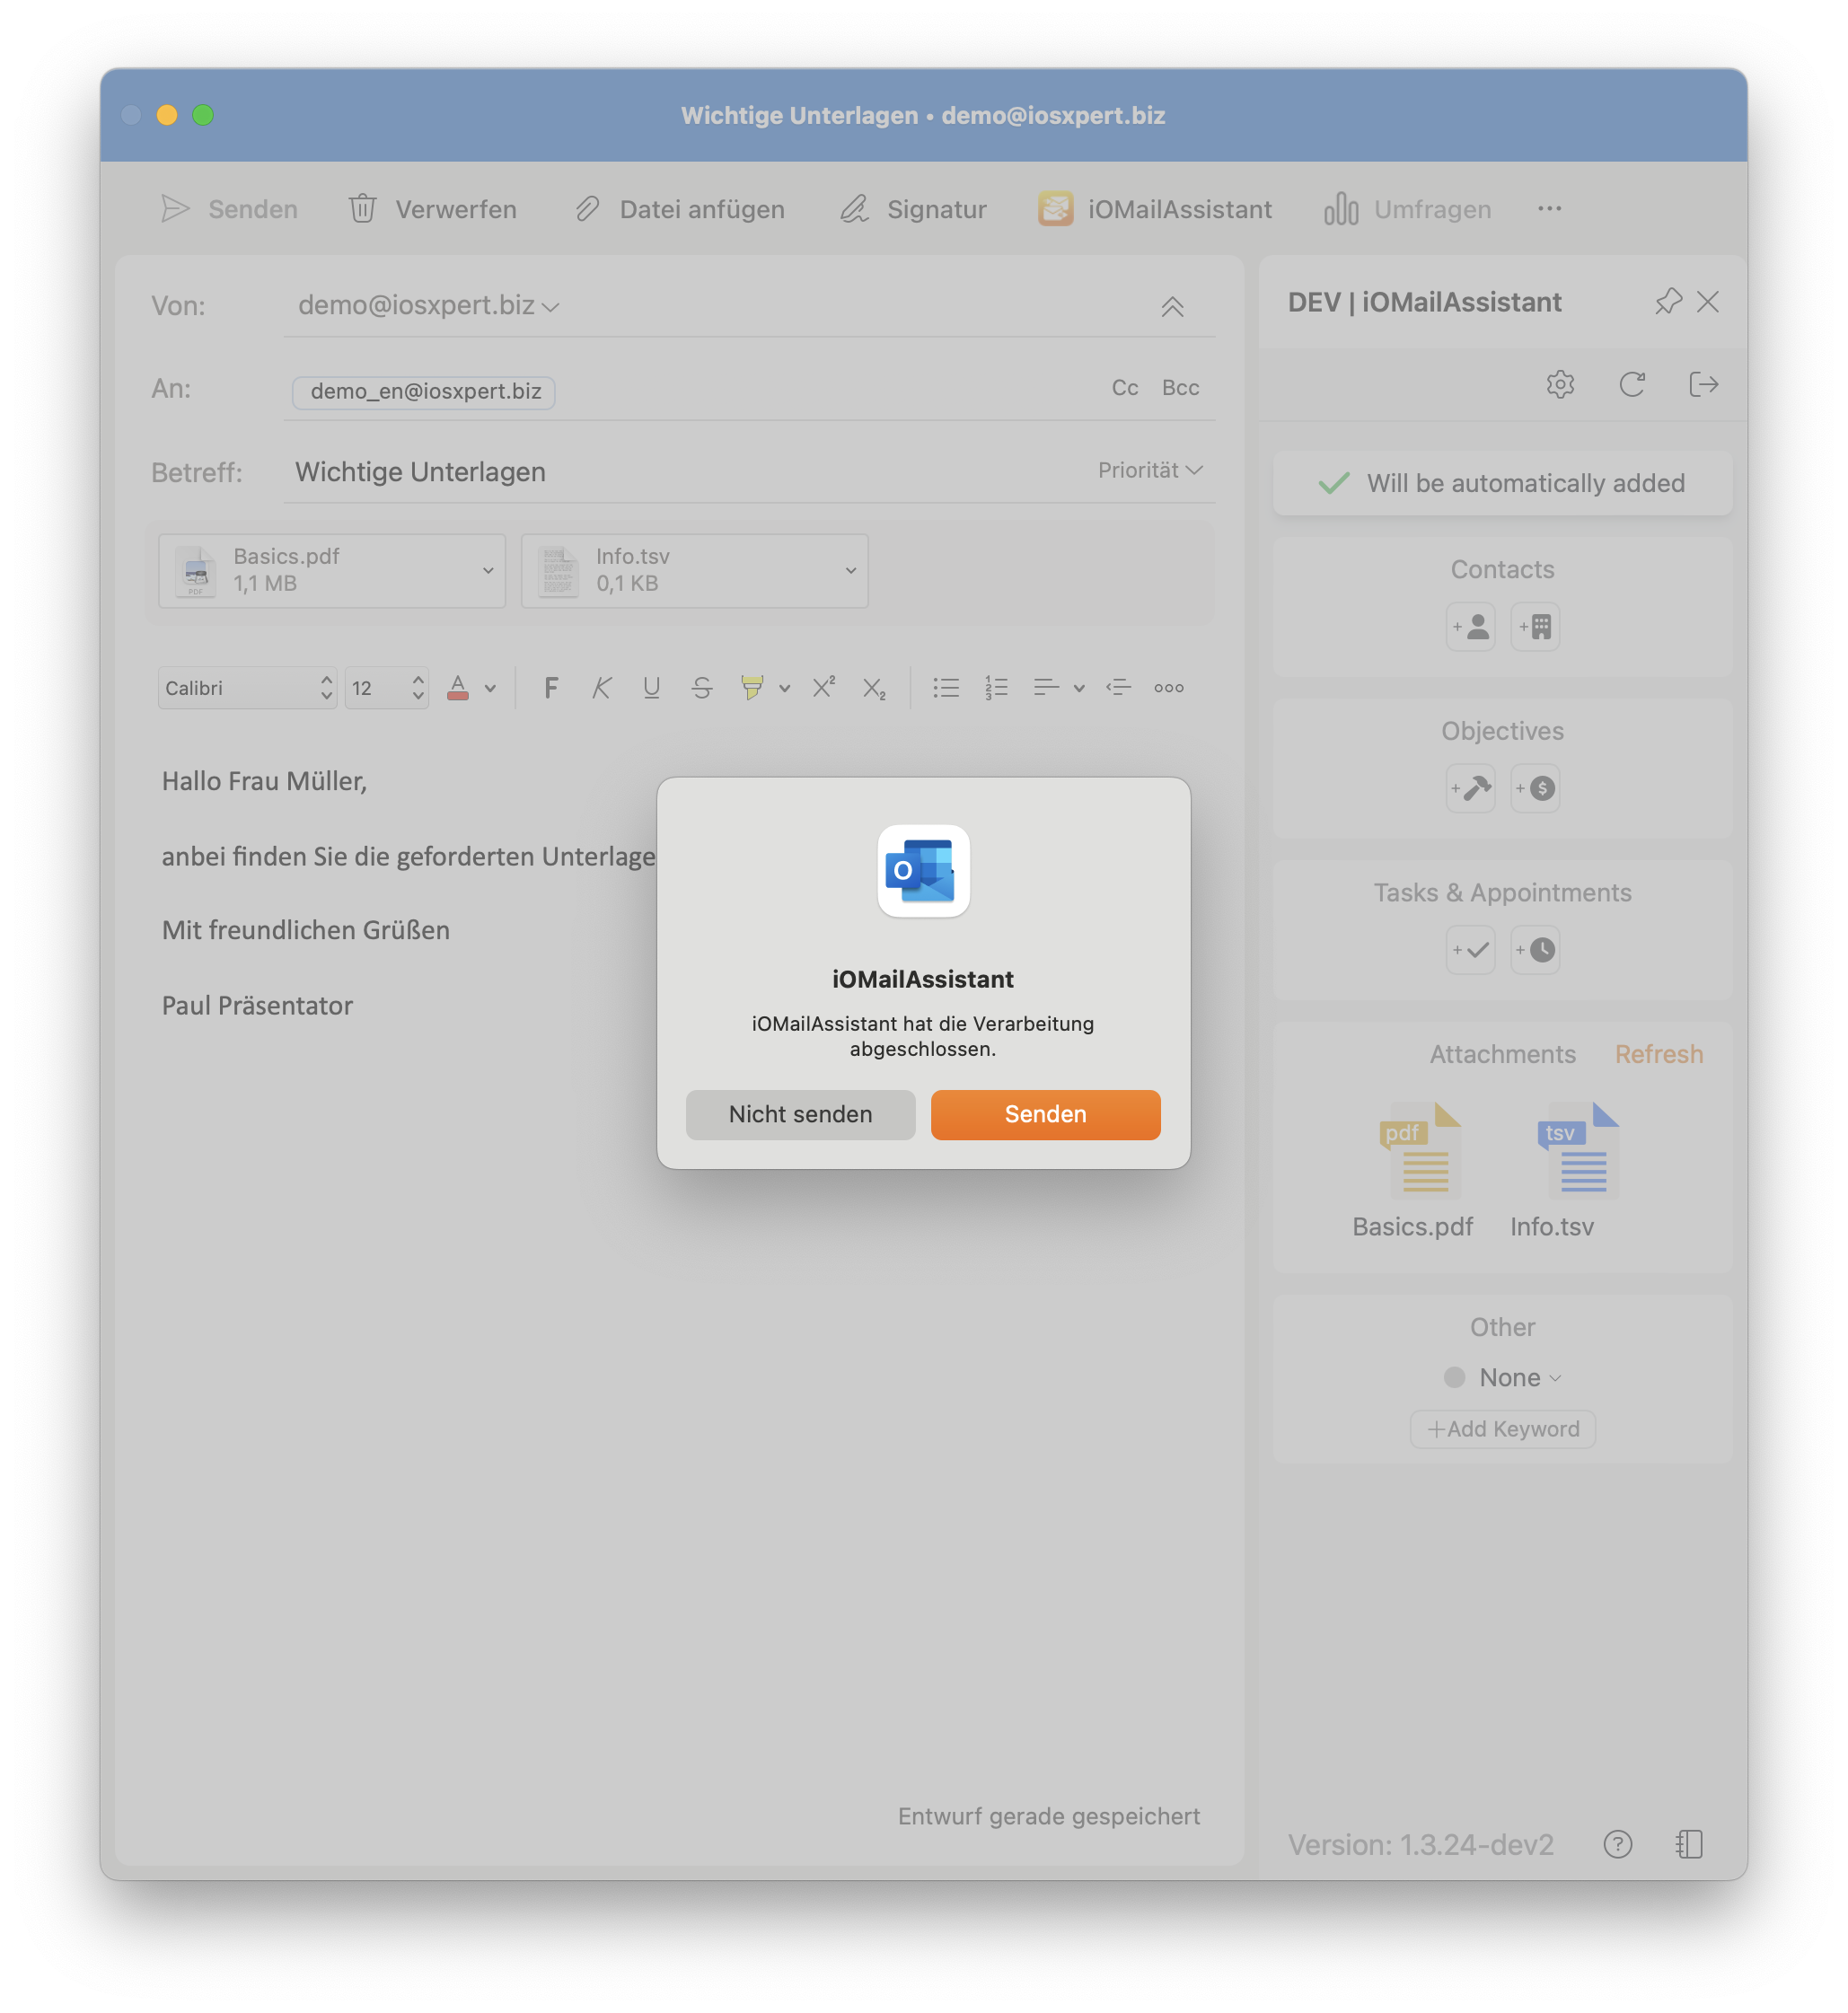Open the font color picker swatch
This screenshot has height=2013, width=1848.
(458, 688)
